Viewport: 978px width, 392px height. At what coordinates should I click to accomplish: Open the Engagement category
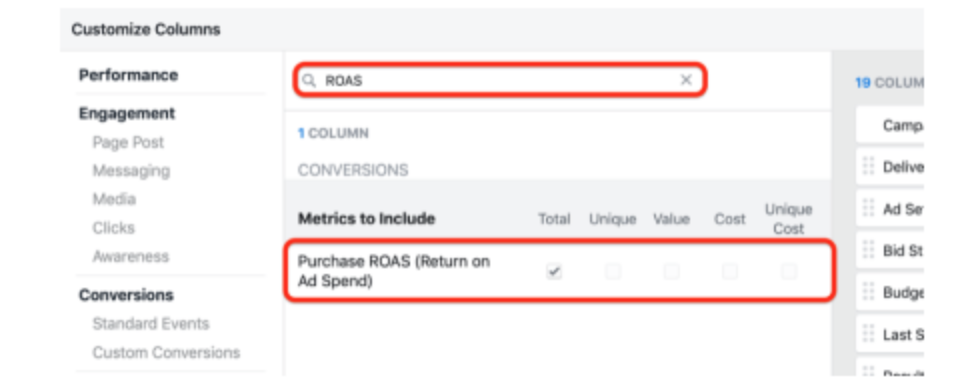click(x=127, y=114)
